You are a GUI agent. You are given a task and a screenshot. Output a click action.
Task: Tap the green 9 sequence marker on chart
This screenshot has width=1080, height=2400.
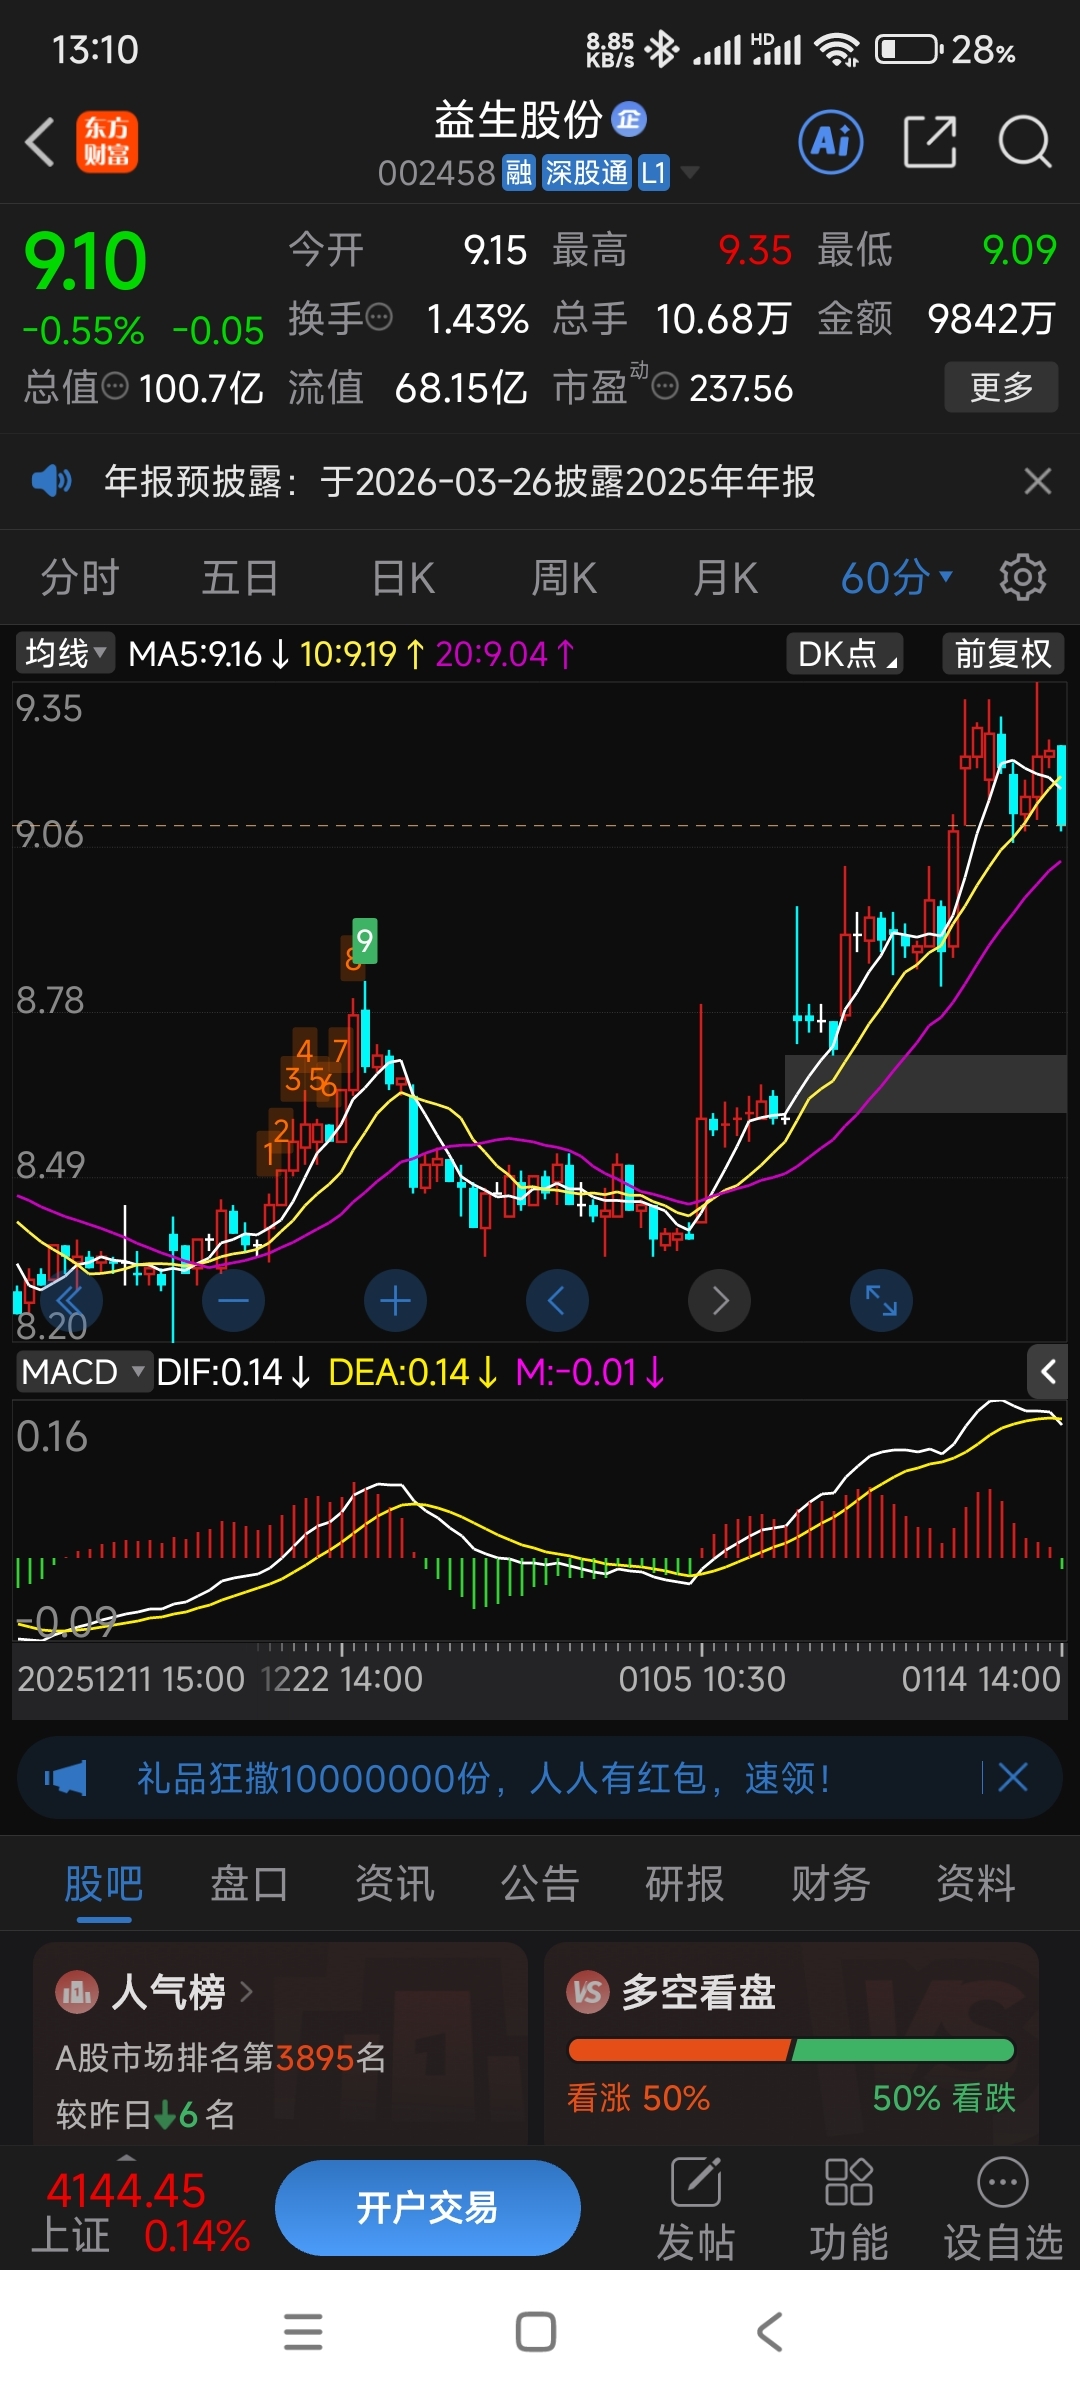tap(365, 940)
